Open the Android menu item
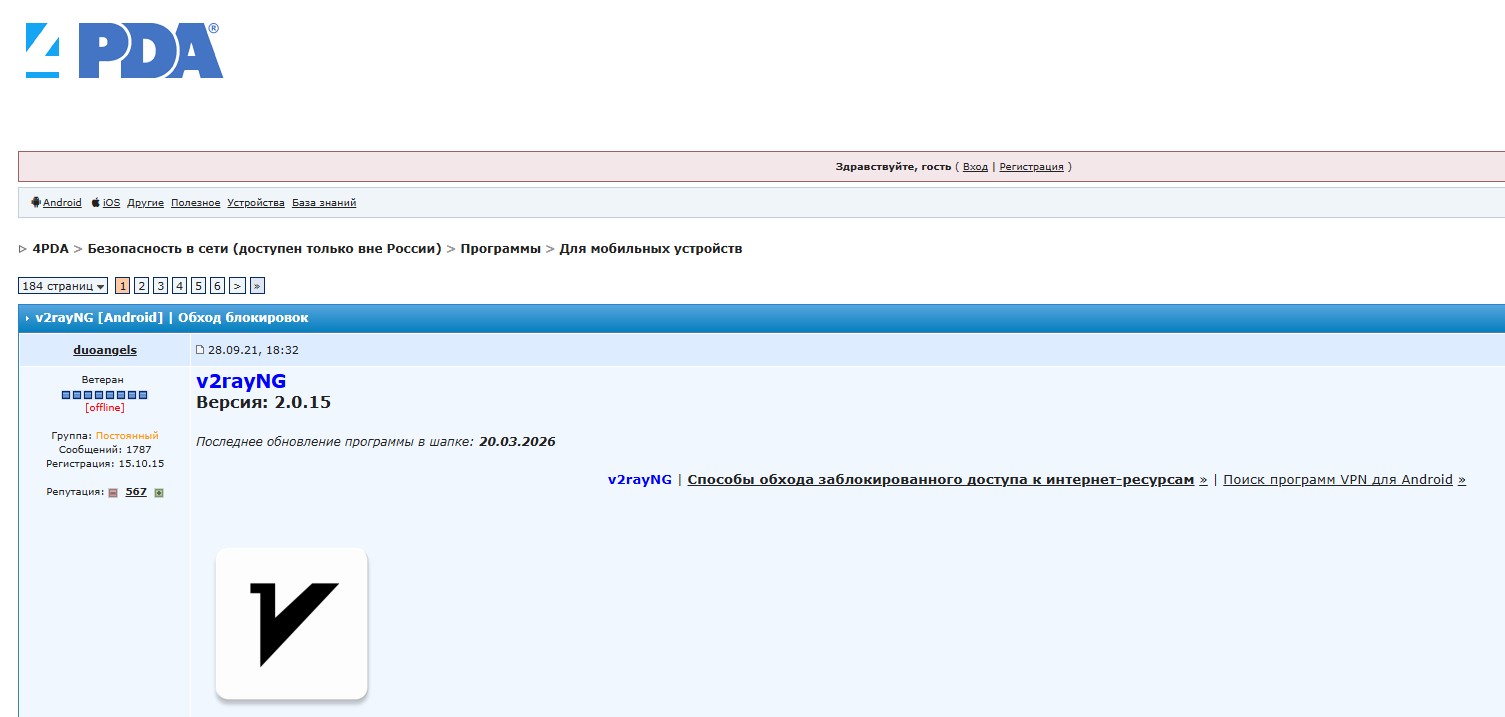The height and width of the screenshot is (717, 1505). (x=62, y=203)
